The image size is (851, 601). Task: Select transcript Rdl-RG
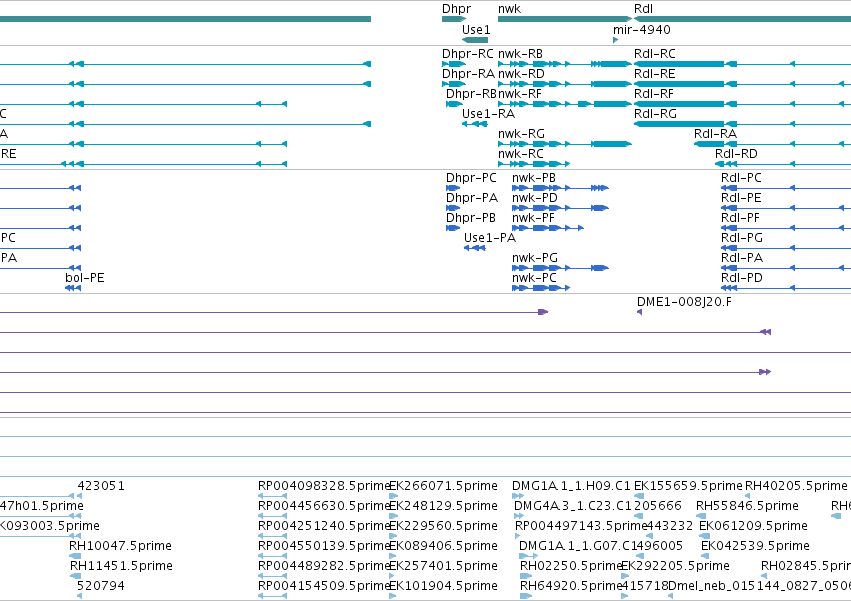pyautogui.click(x=742, y=124)
